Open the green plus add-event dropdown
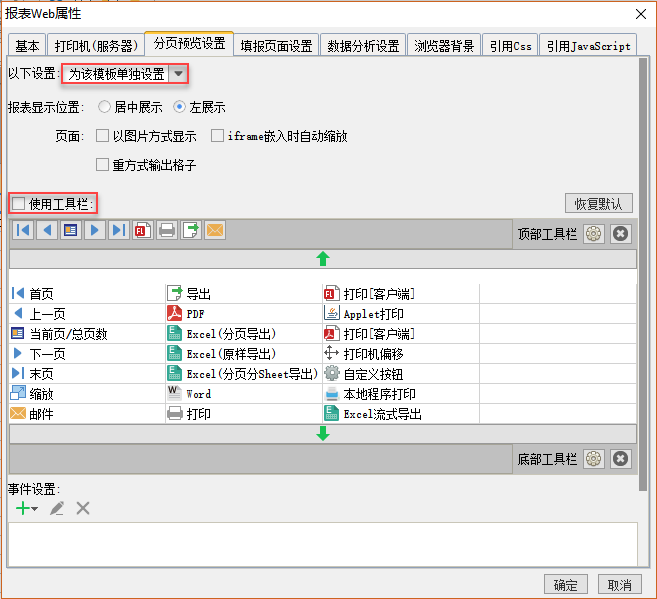This screenshot has height=599, width=657. point(27,509)
